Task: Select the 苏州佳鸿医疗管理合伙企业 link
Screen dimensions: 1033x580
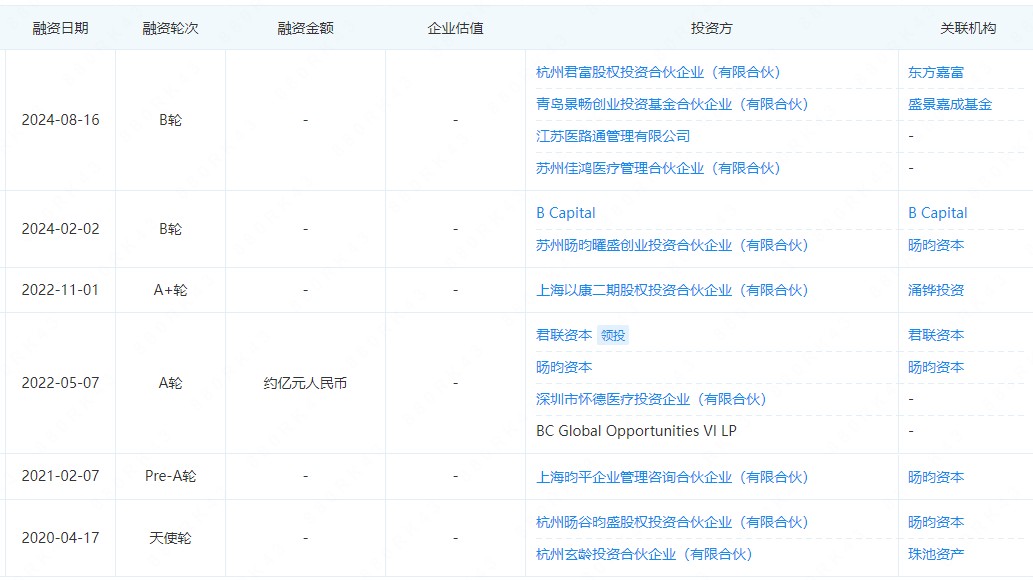Action: [x=657, y=168]
